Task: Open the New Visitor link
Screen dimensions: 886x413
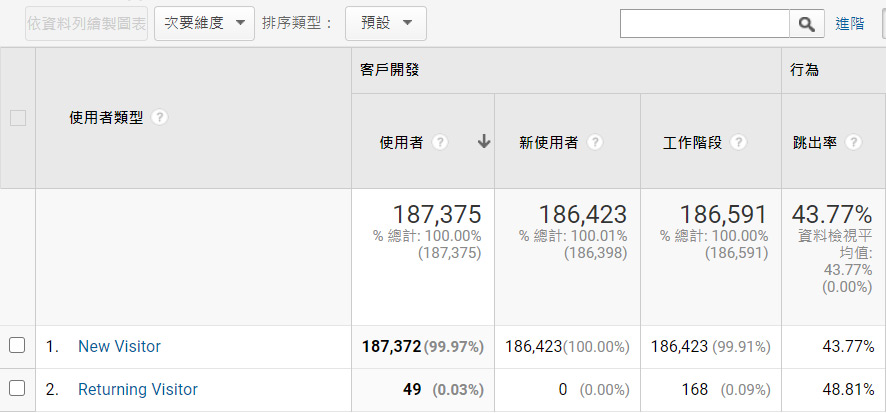Action: (119, 347)
